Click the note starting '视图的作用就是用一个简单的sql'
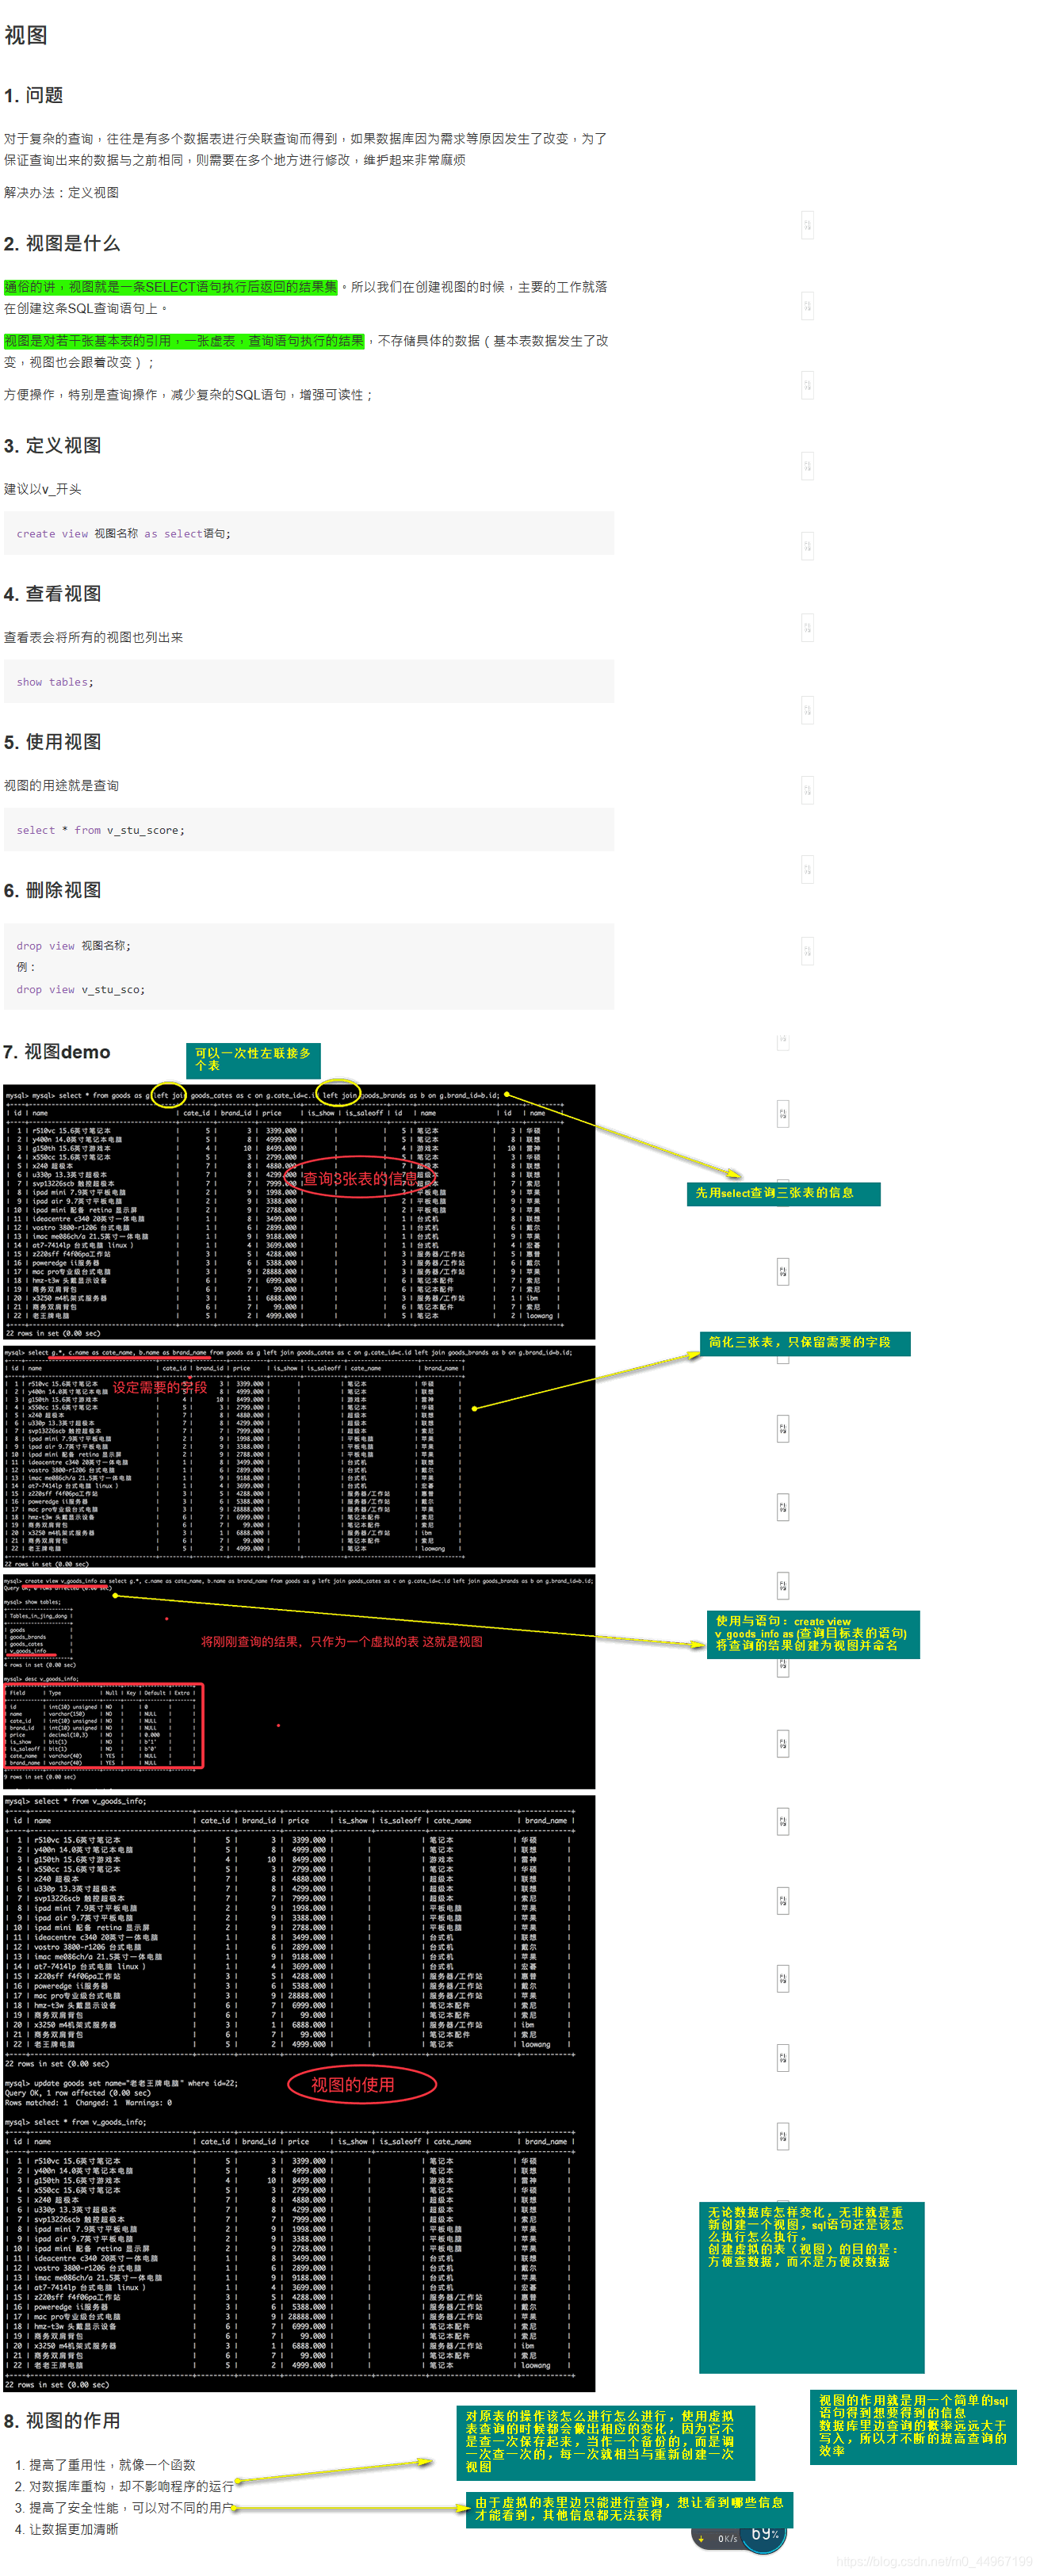Image resolution: width=1040 pixels, height=2576 pixels. coord(913,2426)
